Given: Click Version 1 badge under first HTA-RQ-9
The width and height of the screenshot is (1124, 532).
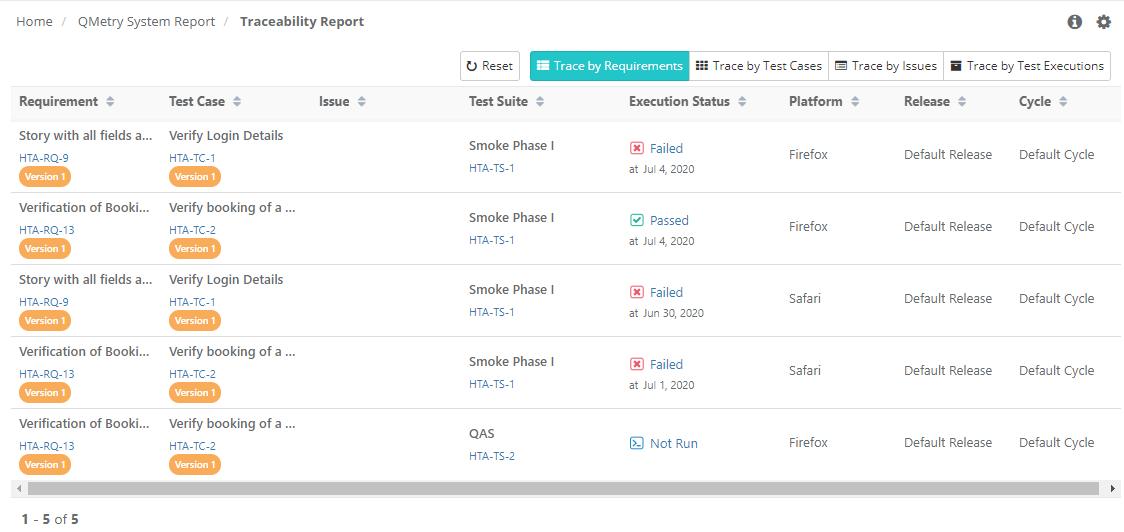Looking at the screenshot, I should (44, 177).
